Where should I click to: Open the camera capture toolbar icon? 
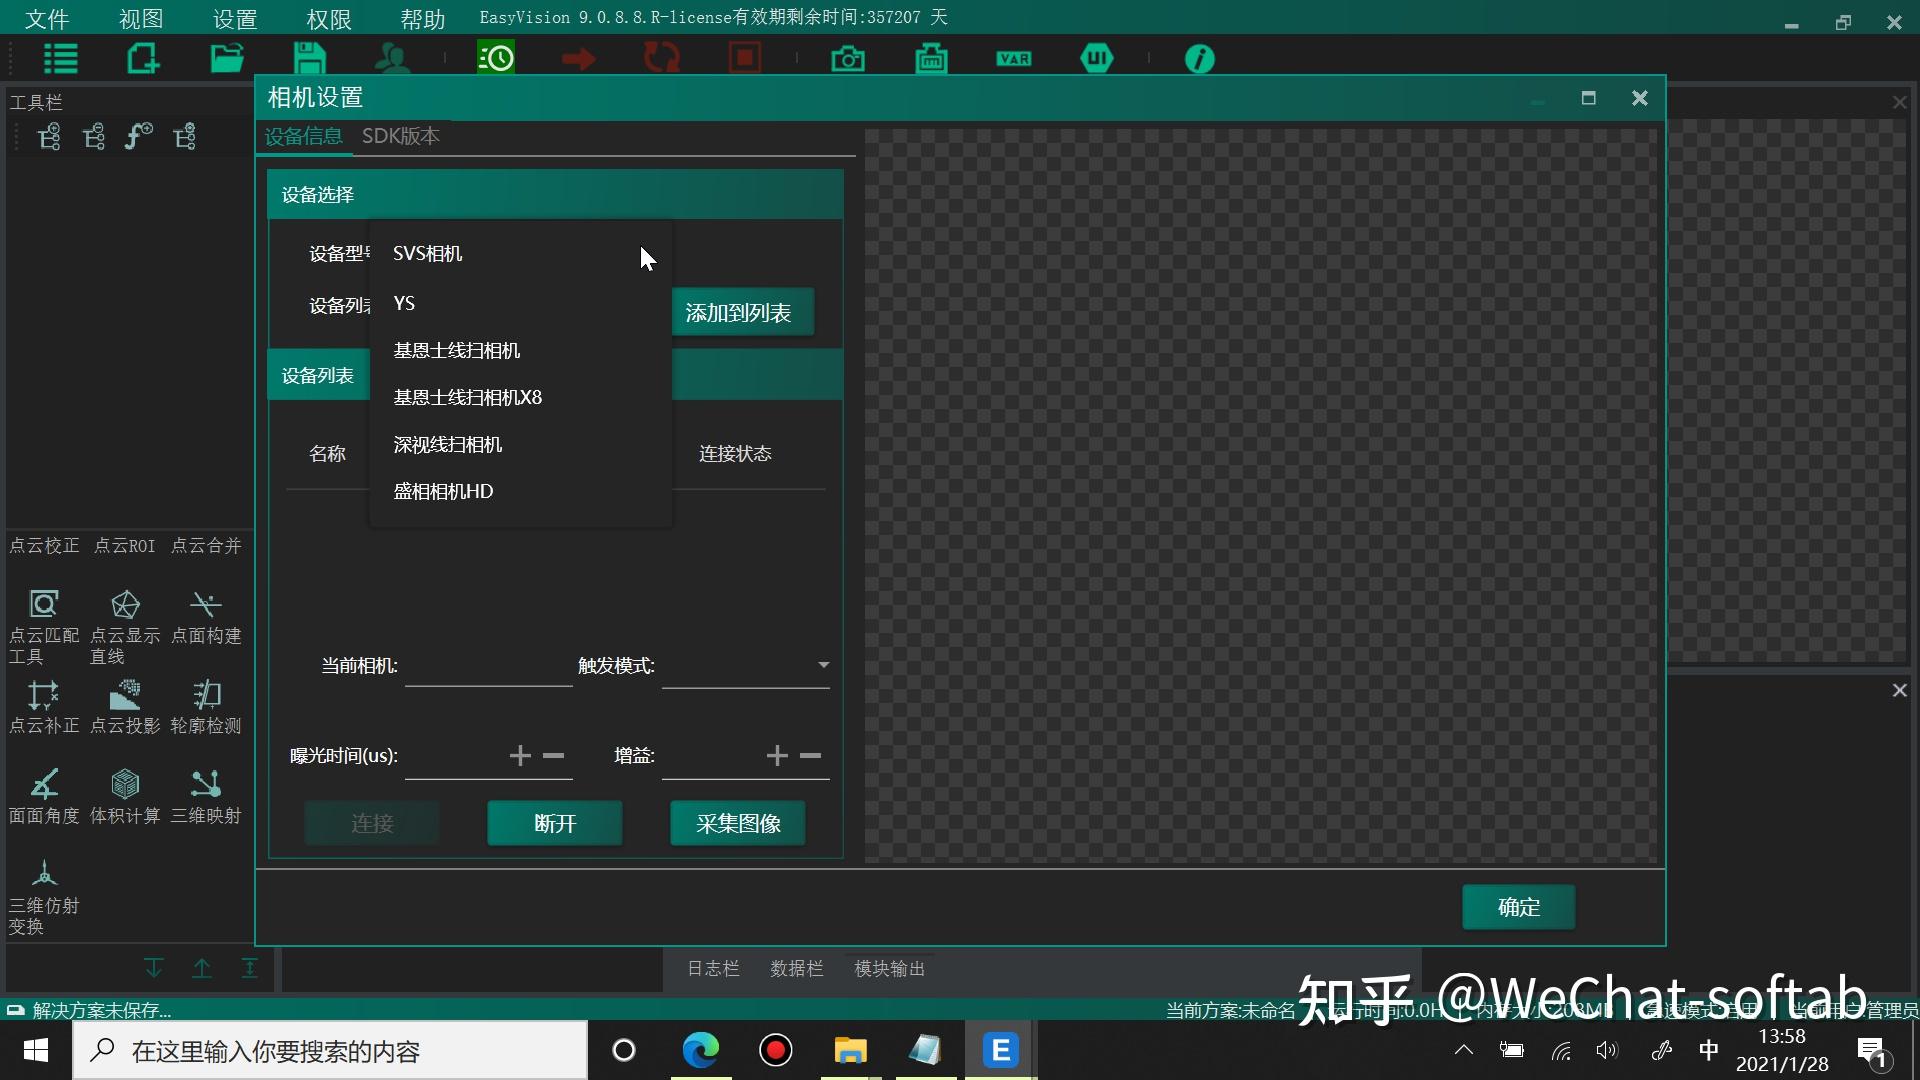[847, 58]
